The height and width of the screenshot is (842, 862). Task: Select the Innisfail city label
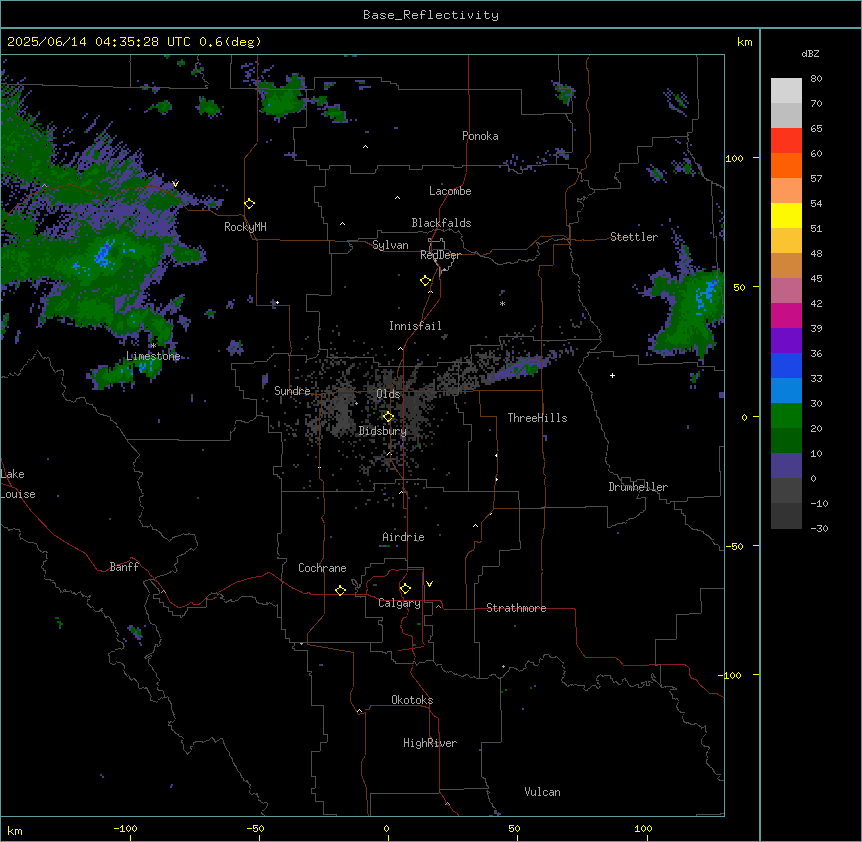tap(415, 326)
